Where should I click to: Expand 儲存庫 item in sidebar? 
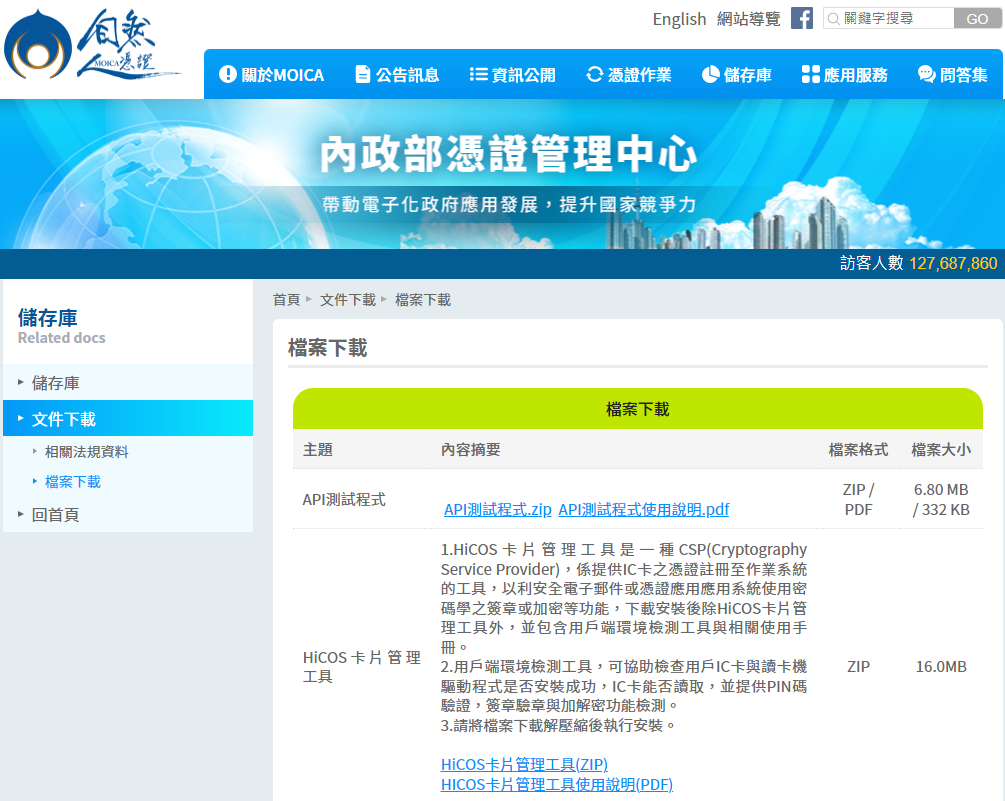click(x=56, y=382)
